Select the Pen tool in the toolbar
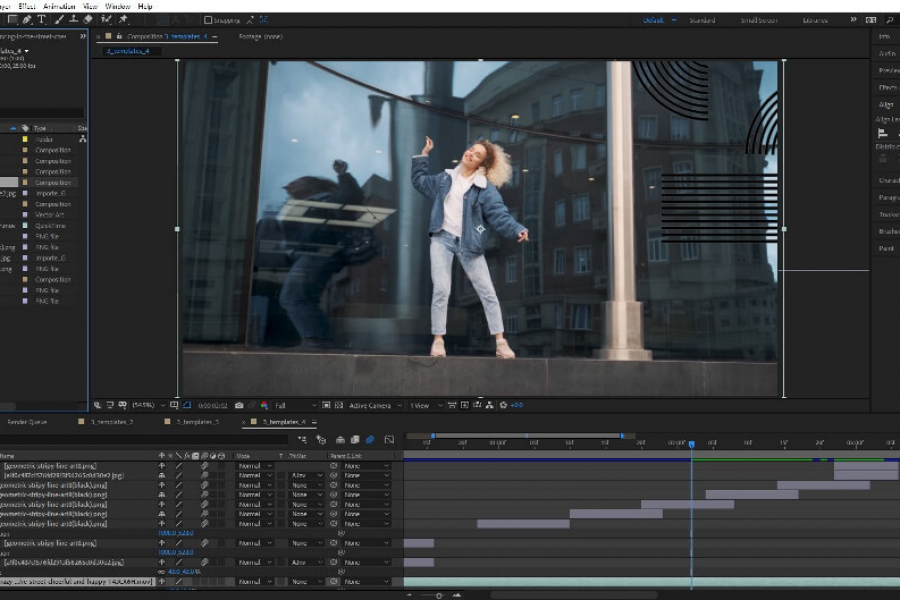Screen dimensions: 900x600 click(27, 19)
